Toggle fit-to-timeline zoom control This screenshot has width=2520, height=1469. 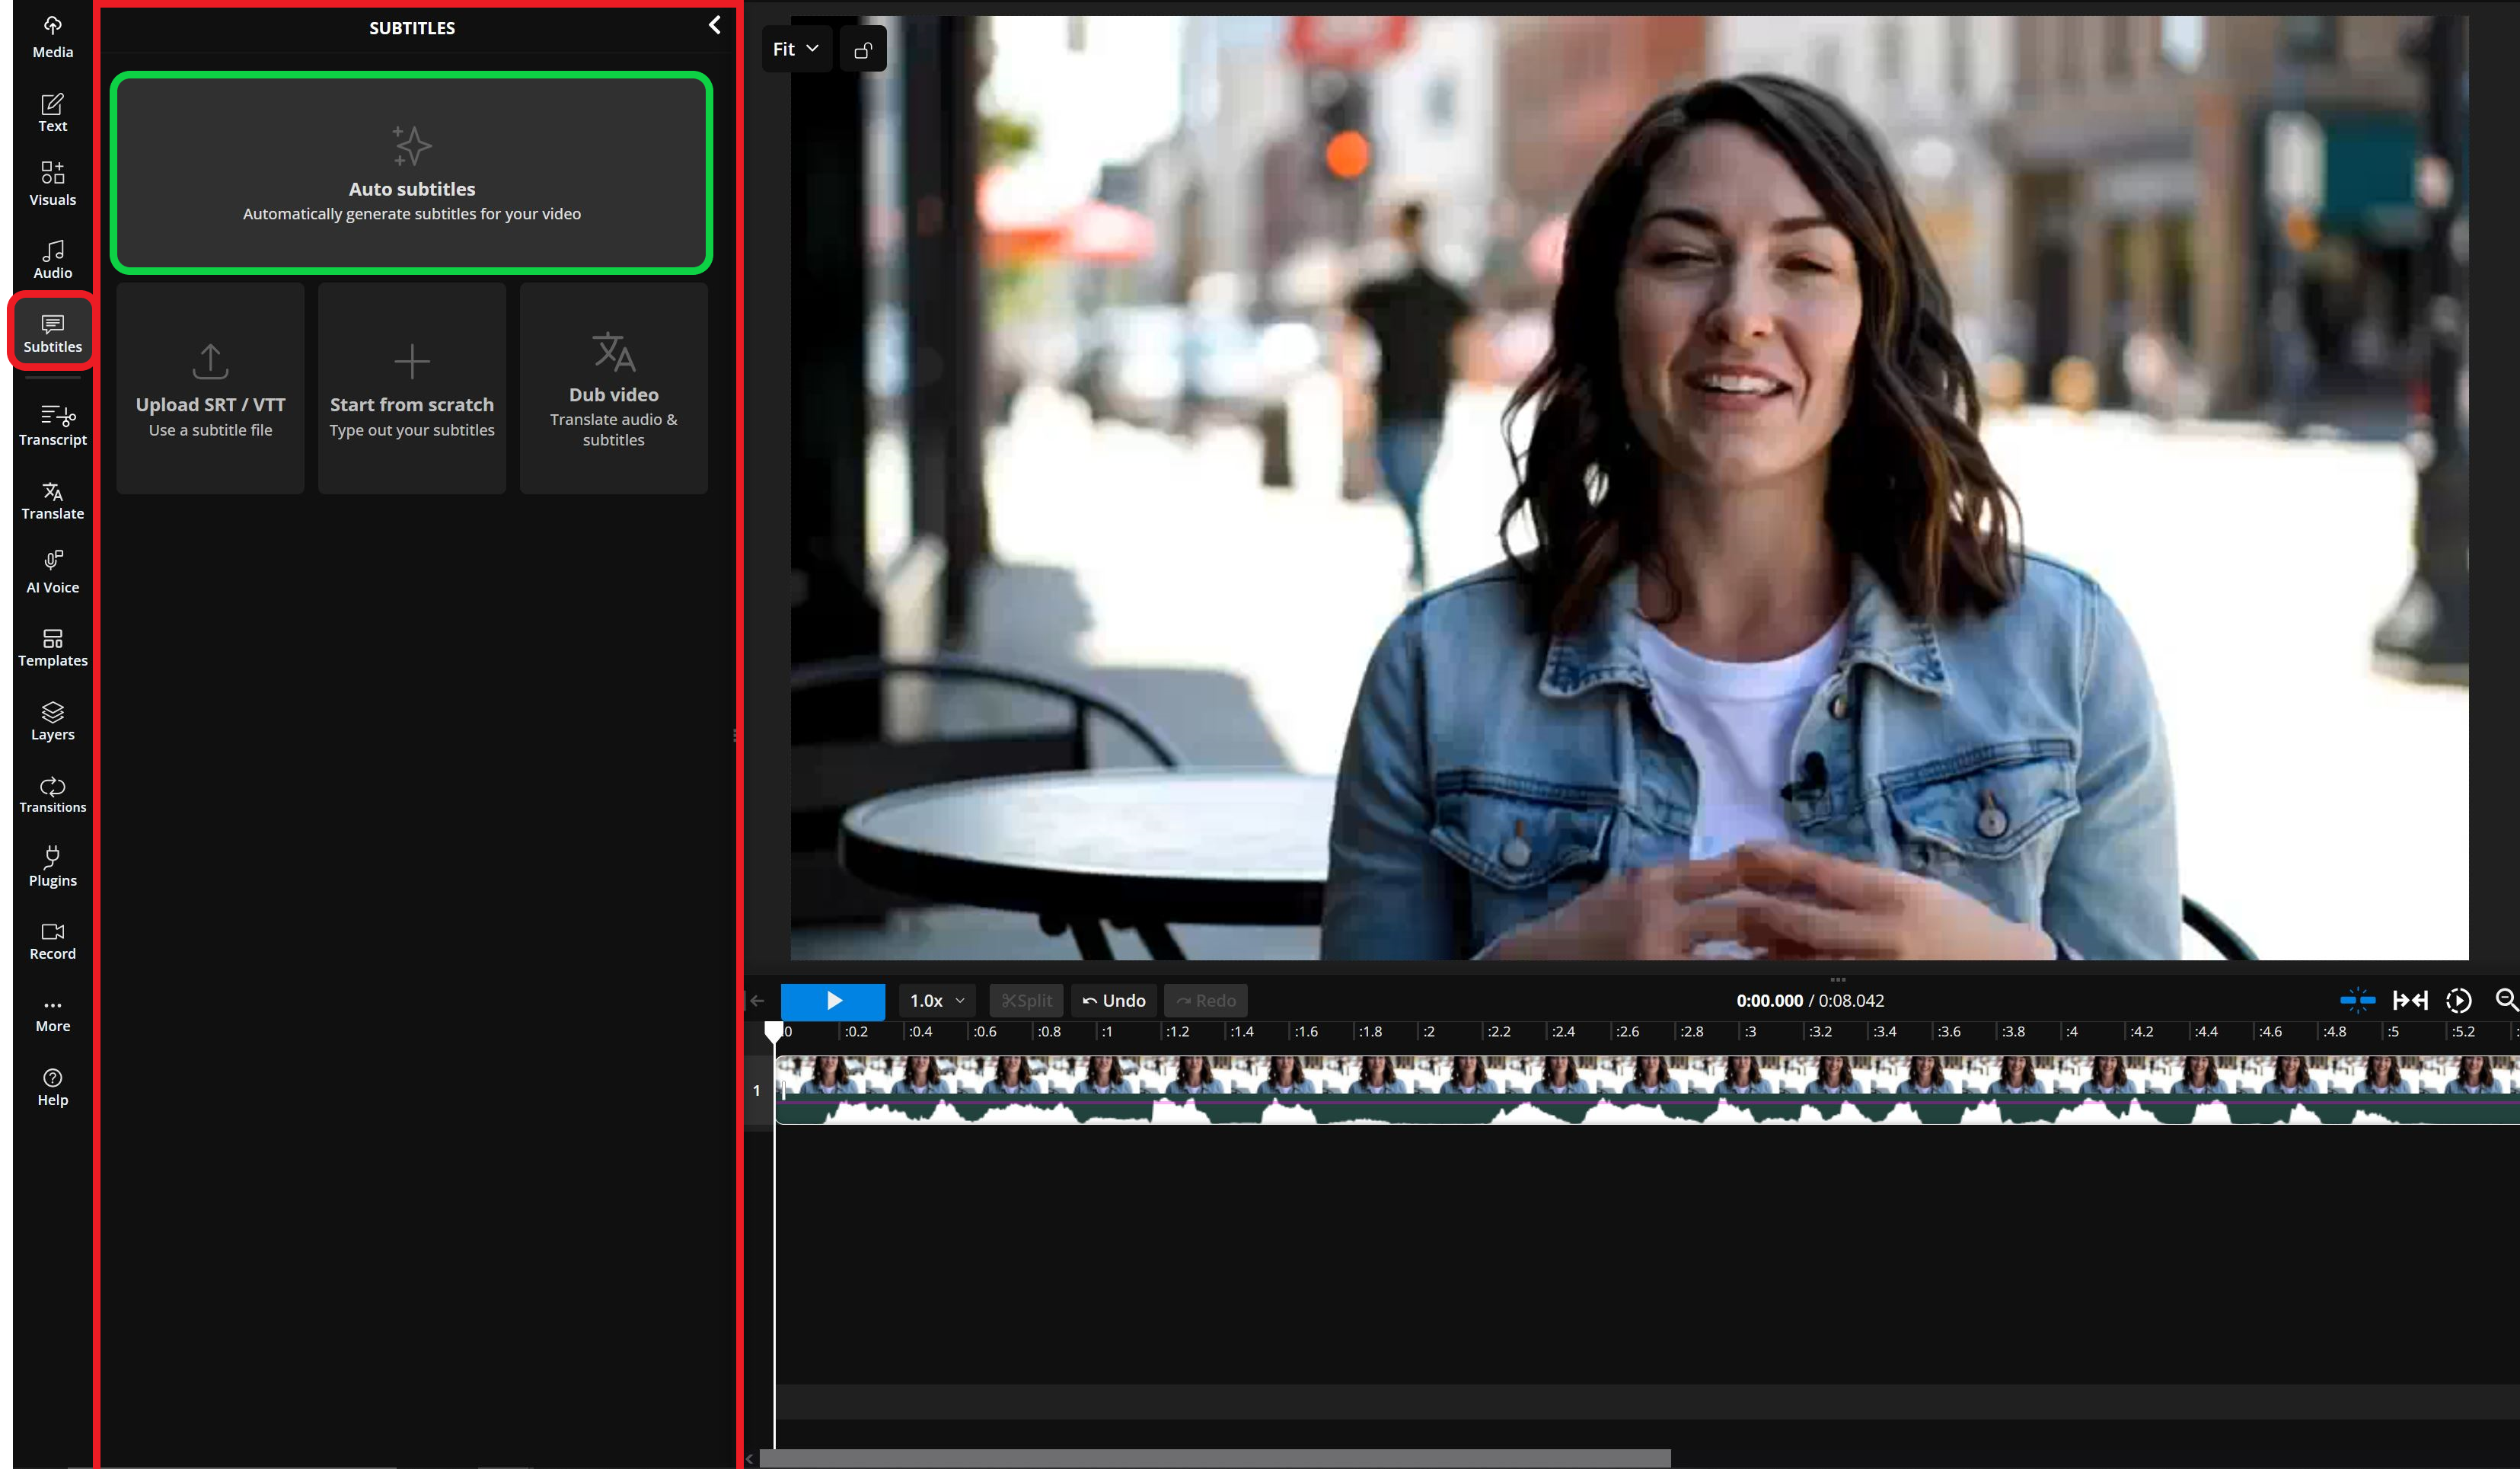click(2411, 1000)
